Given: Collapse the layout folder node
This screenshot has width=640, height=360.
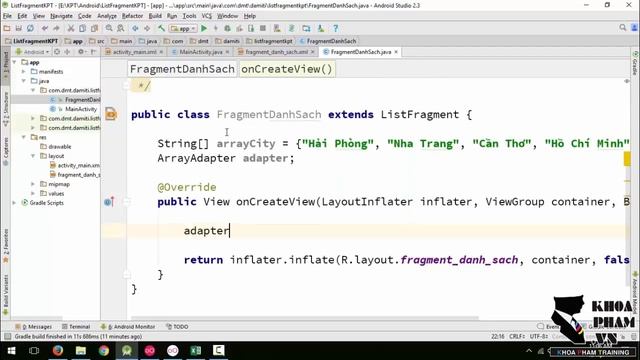Looking at the screenshot, I should 33,156.
